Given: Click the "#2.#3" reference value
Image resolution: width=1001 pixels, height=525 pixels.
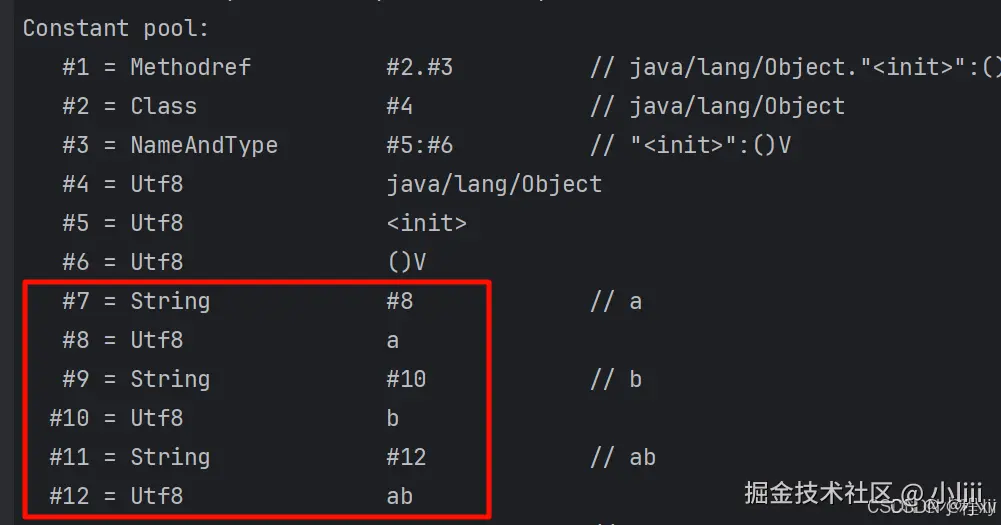Looking at the screenshot, I should 419,67.
